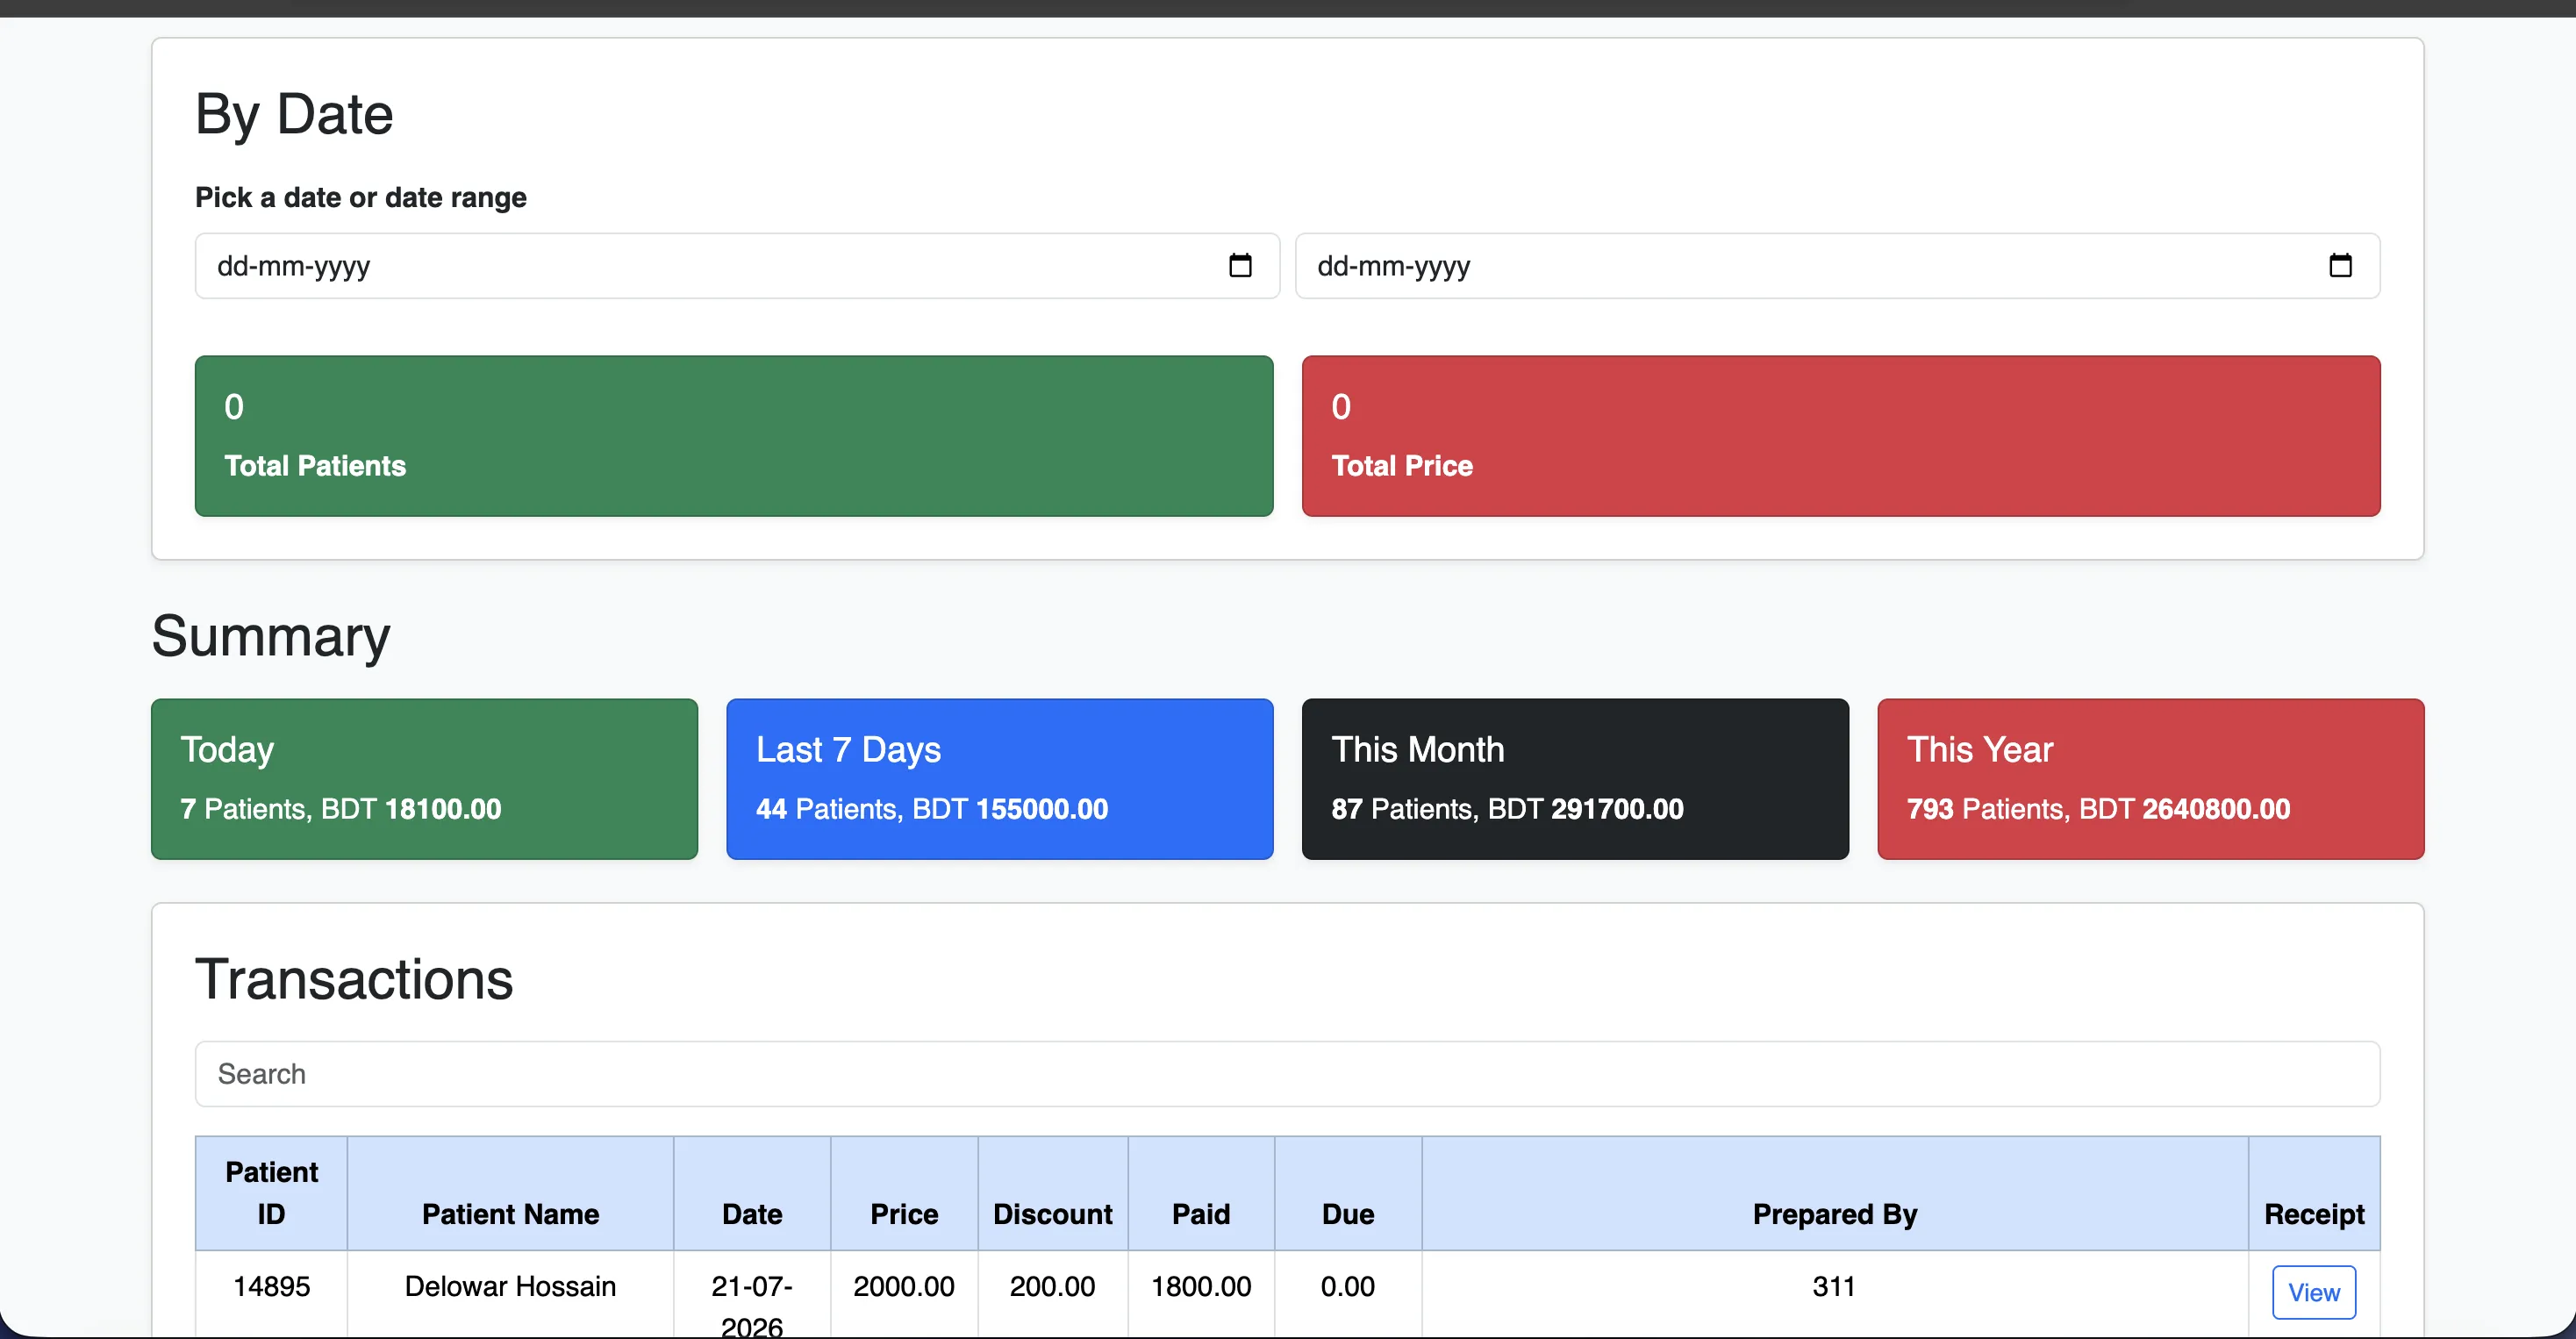Click the Patient ID column header
Viewport: 2576px width, 1339px height.
coord(271,1193)
